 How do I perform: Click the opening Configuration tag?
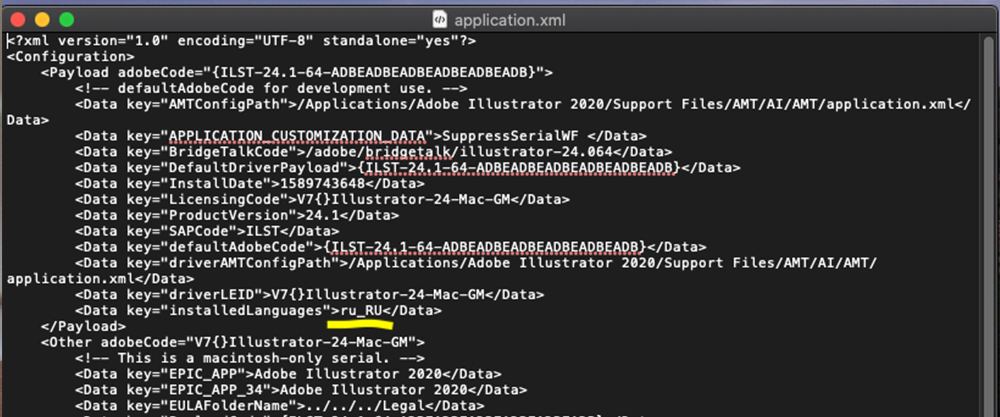coord(71,57)
